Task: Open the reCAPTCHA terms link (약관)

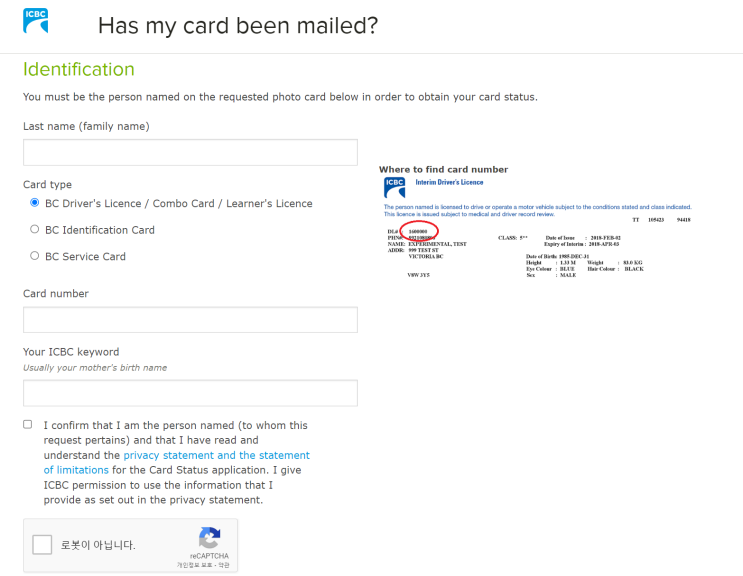Action: [x=223, y=565]
